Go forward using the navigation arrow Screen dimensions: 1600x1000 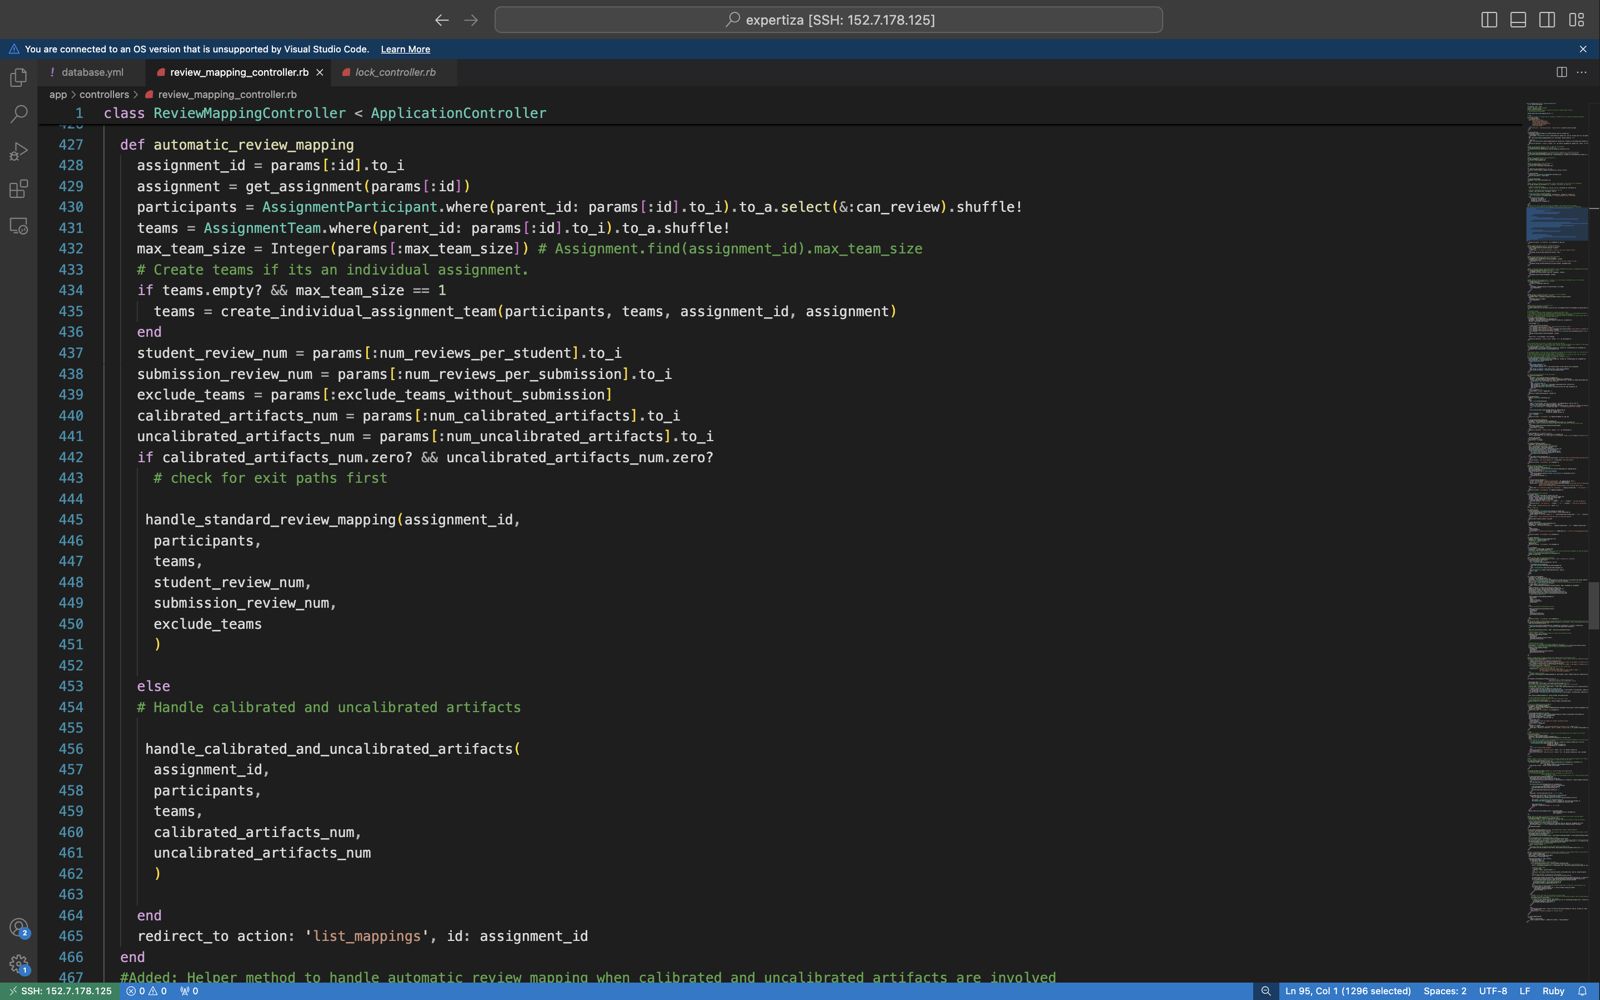point(471,20)
